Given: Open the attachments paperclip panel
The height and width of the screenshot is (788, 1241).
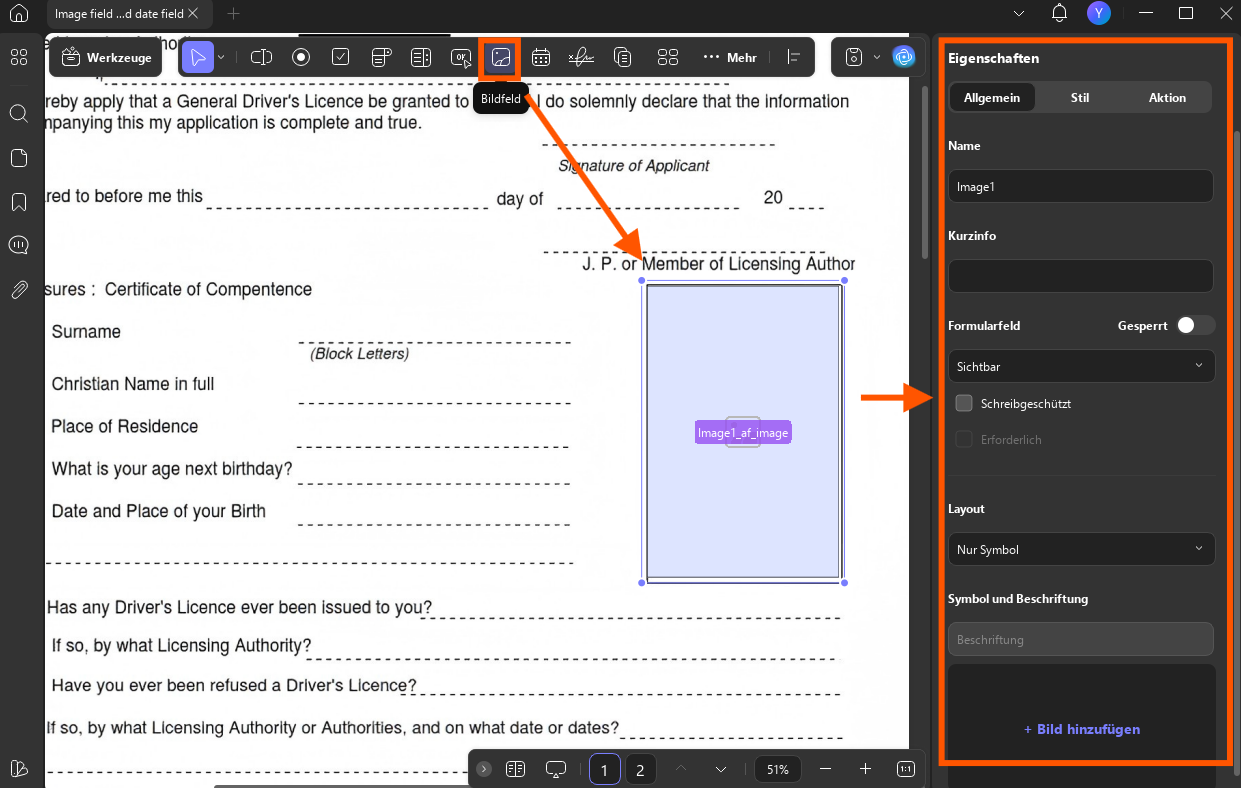Looking at the screenshot, I should tap(19, 290).
